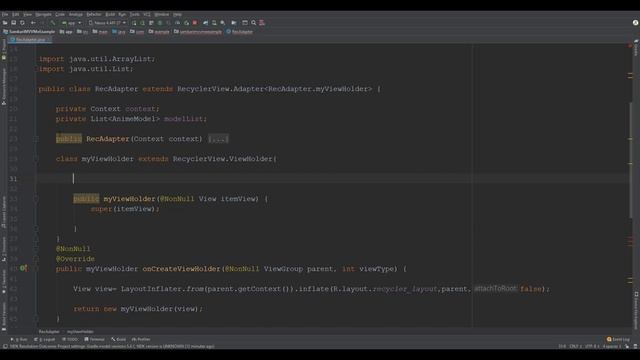This screenshot has height=360, width=640.
Task: Click the Sync Project with Gradle icon
Action: tap(206, 23)
